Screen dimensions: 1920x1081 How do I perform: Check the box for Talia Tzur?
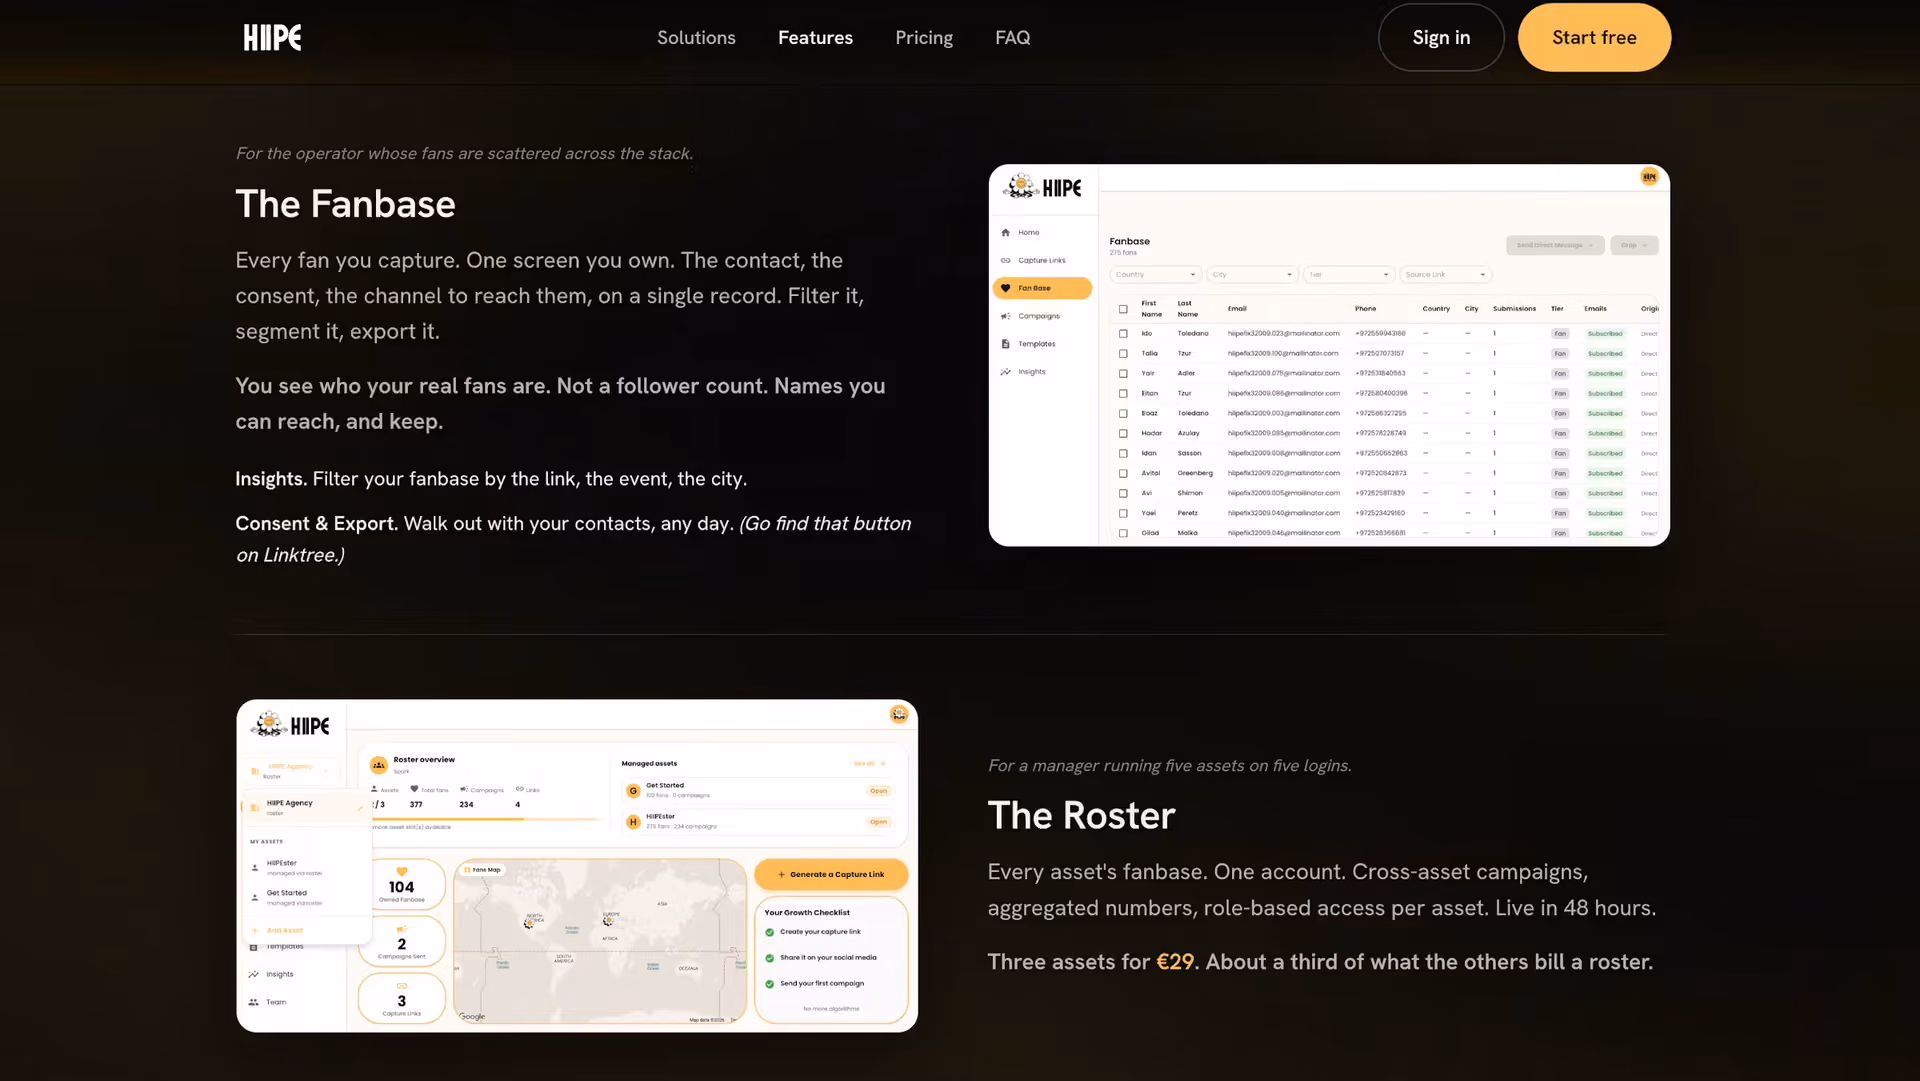tap(1123, 354)
